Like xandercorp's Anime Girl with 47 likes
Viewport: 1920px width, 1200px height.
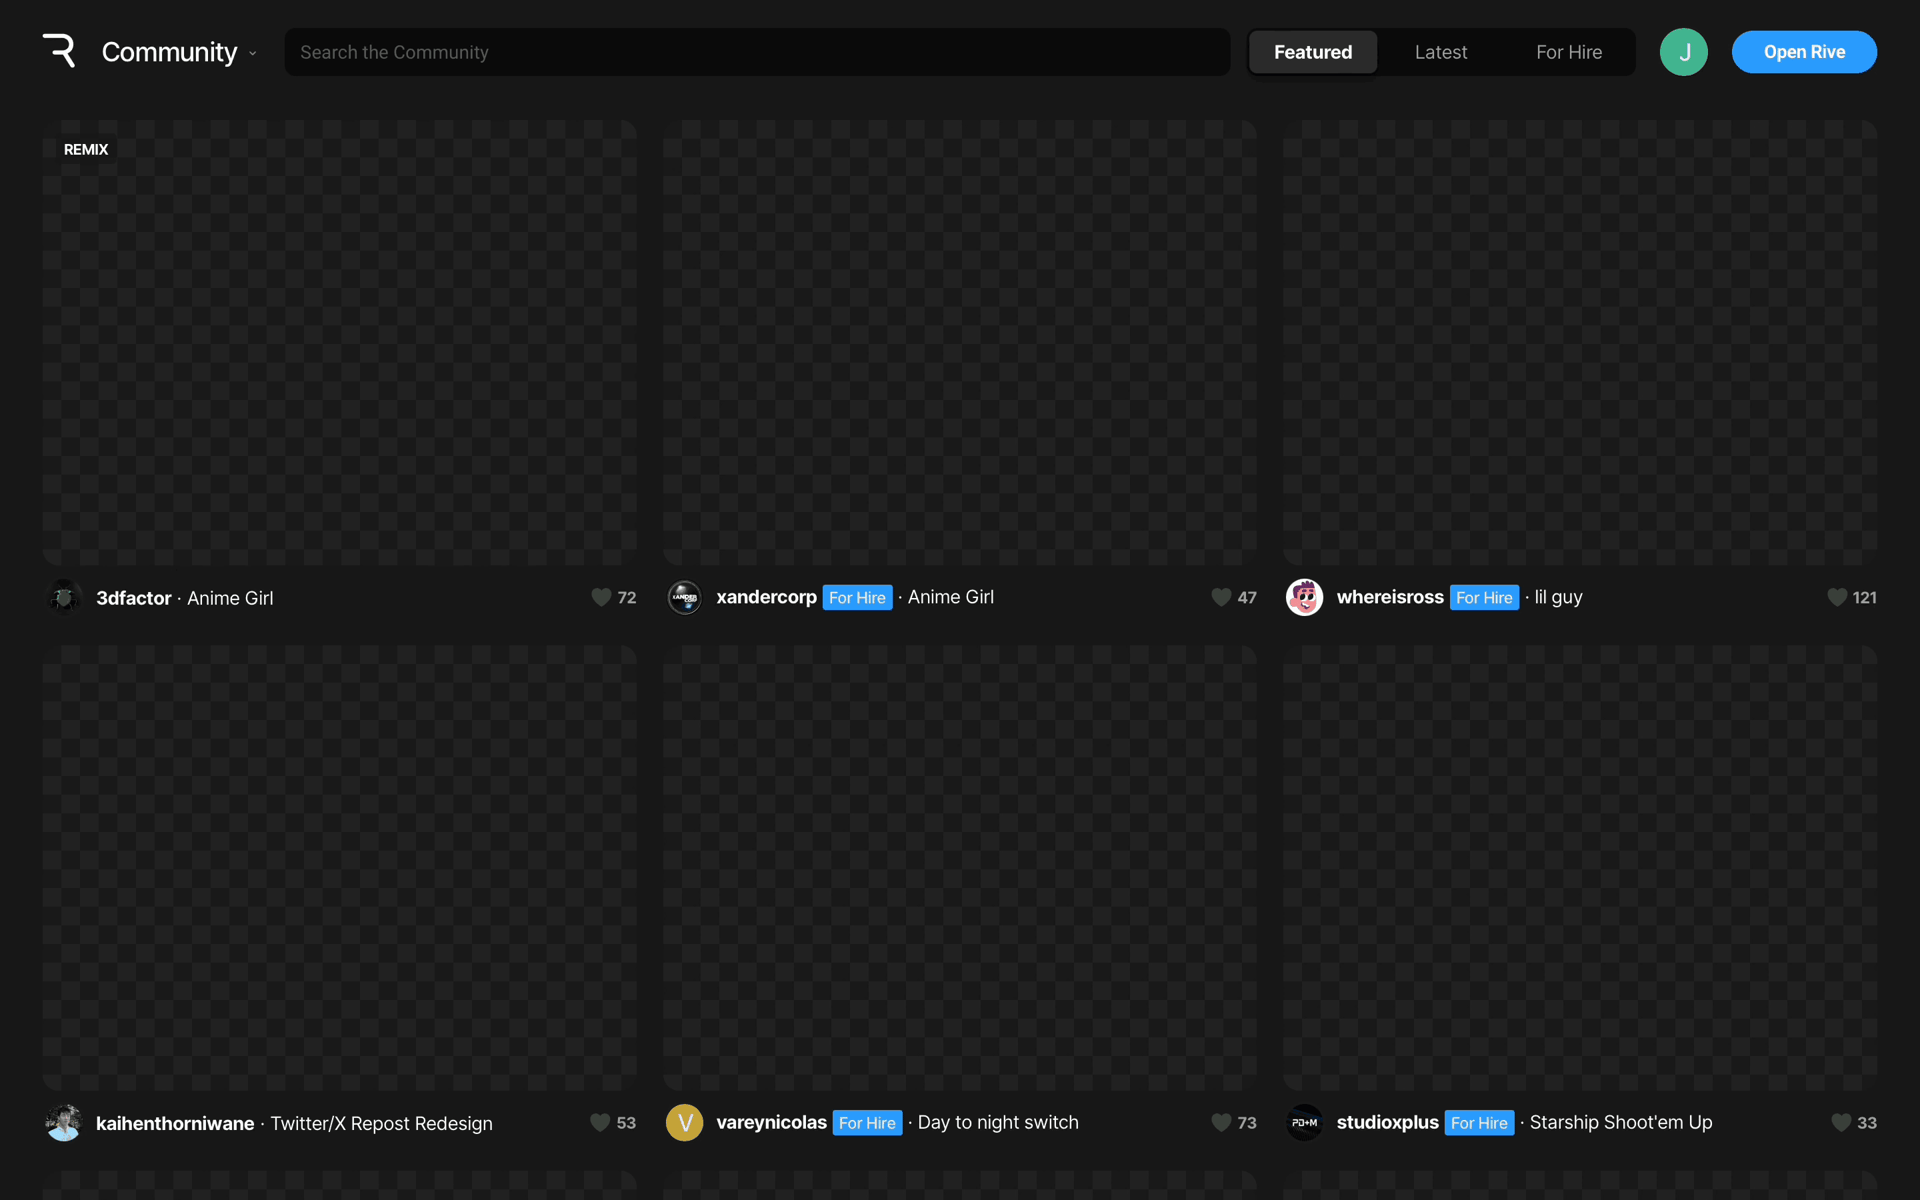[1221, 597]
